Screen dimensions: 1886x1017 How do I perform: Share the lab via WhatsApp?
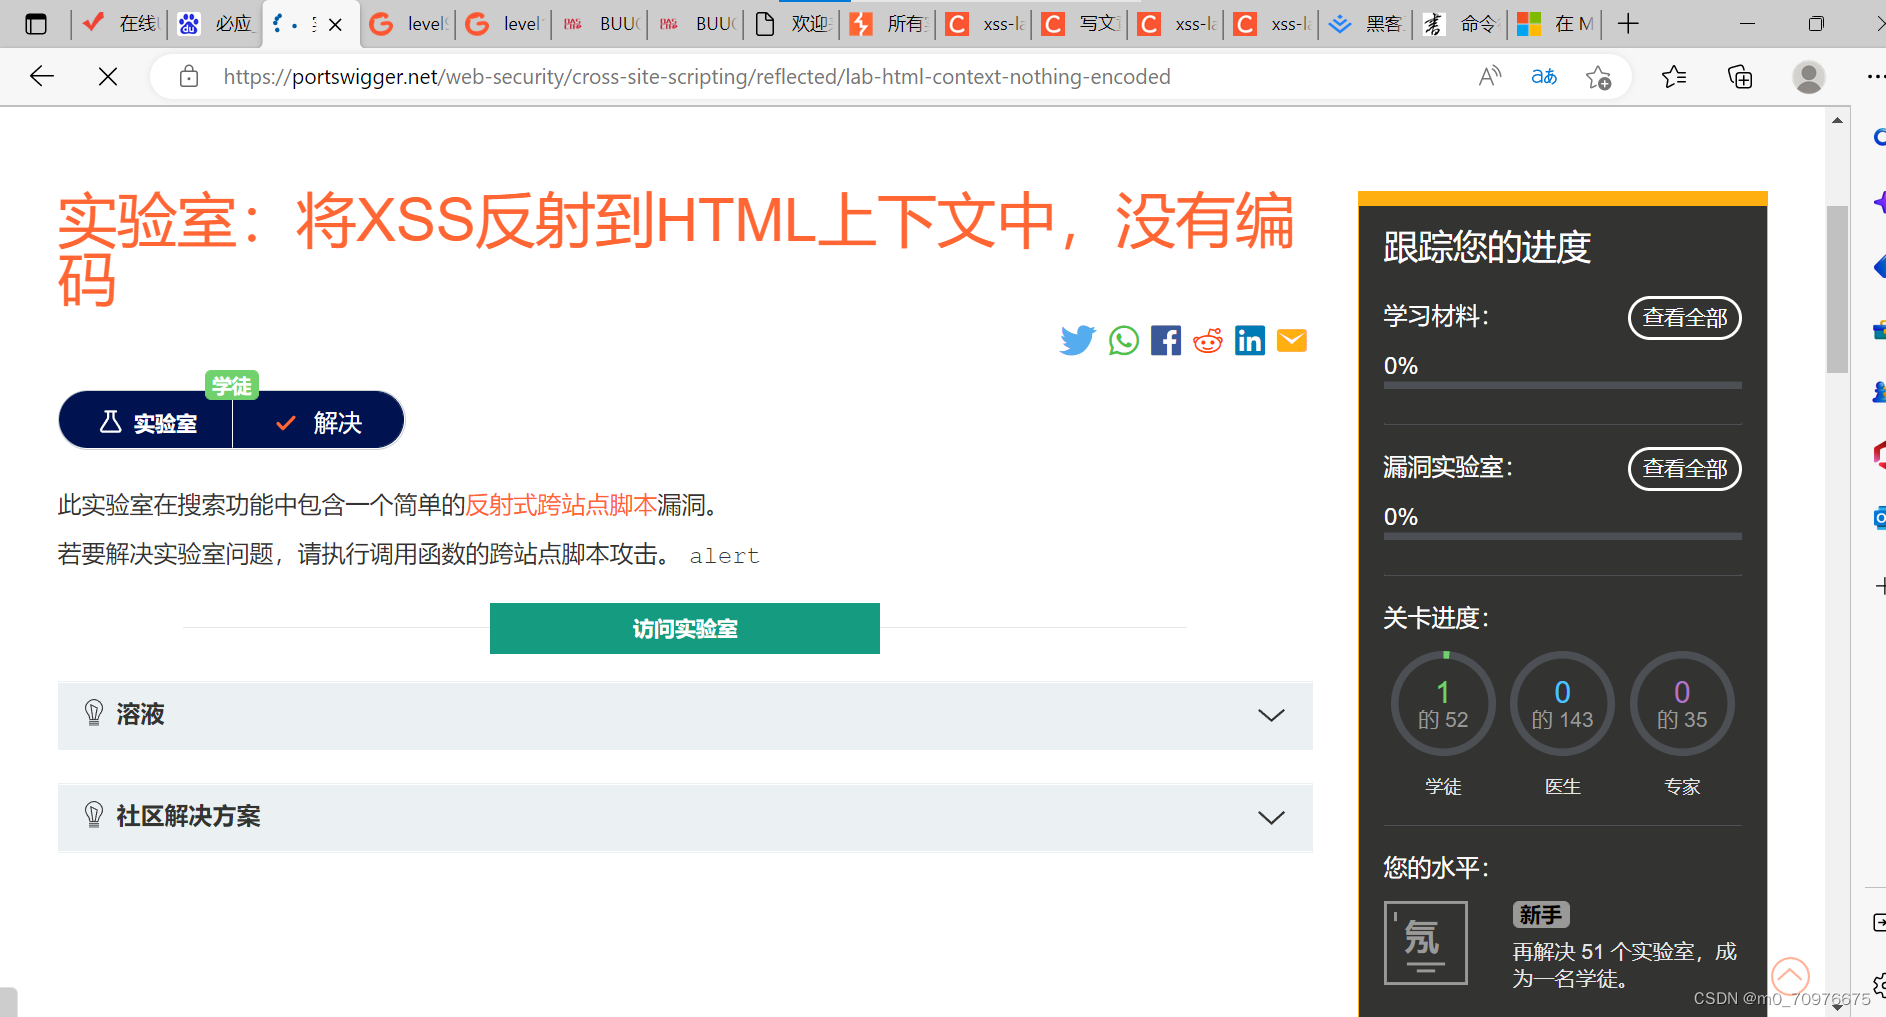click(1123, 340)
